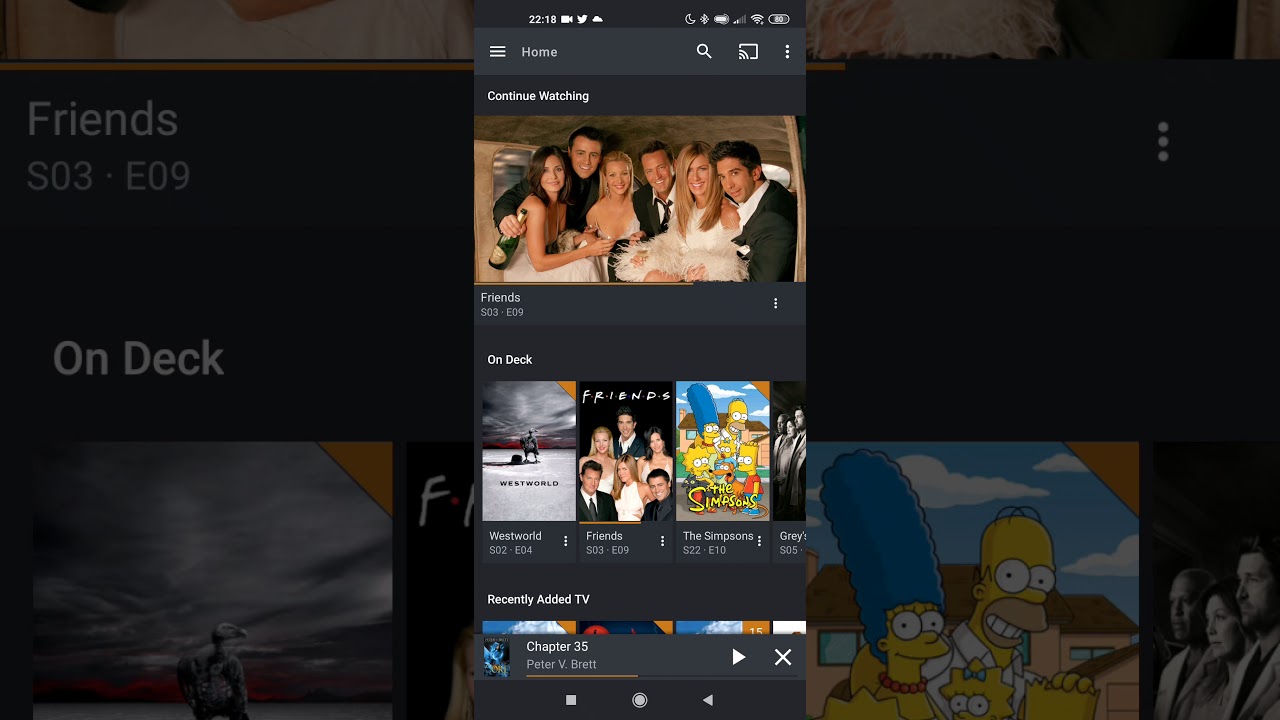Screen dimensions: 1280x720
Task: Tap The Simpsons S22 · E10 label
Action: tap(705, 551)
